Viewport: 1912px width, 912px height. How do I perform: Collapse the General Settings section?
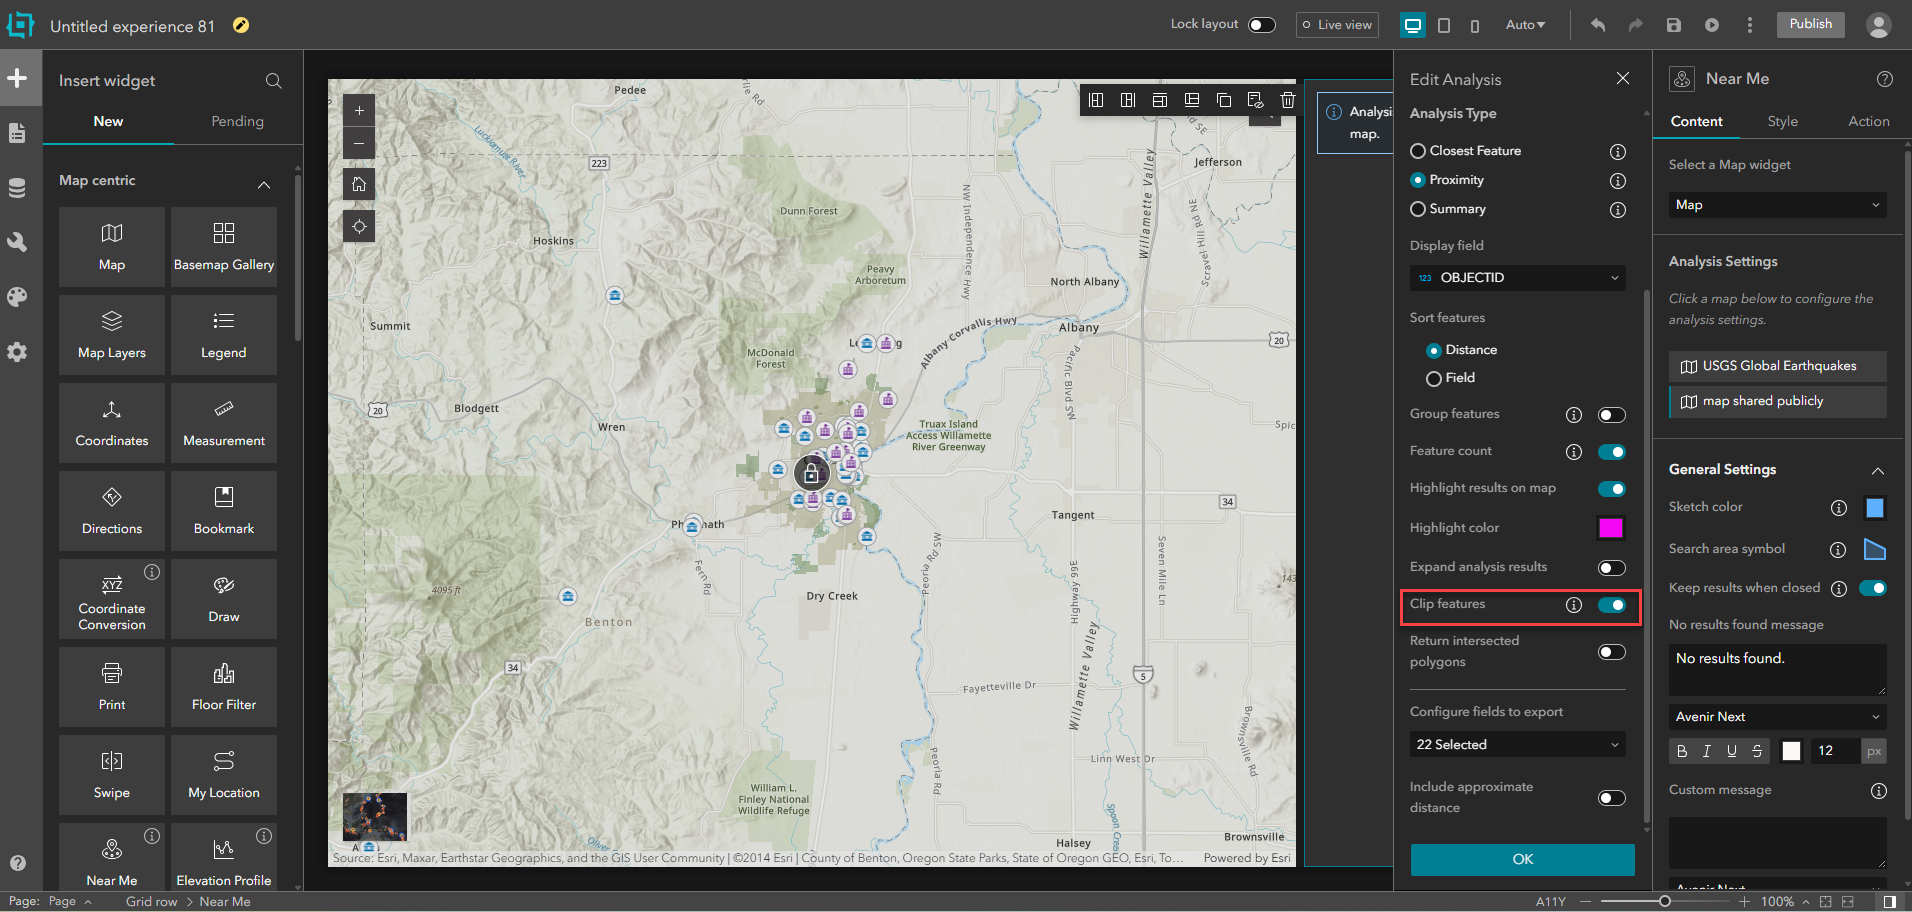[1878, 471]
